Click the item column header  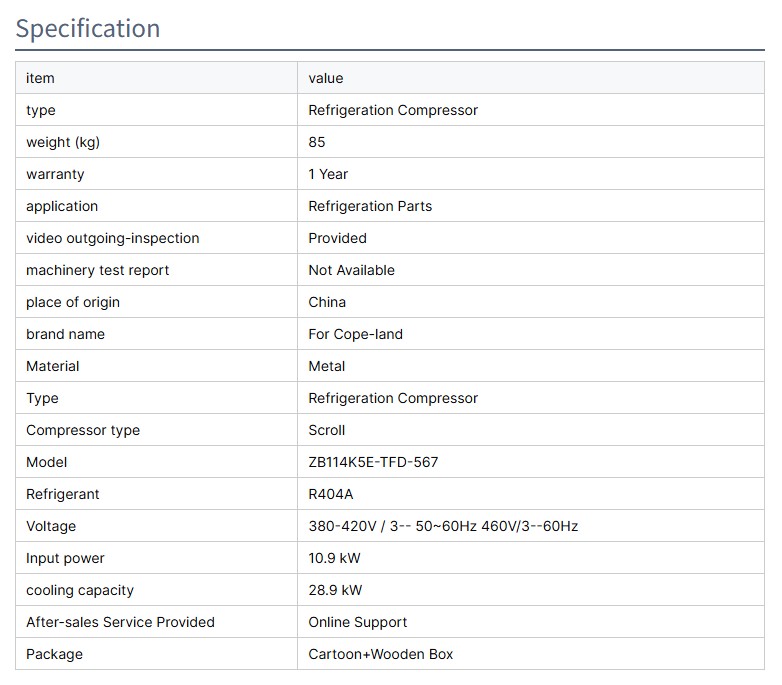point(40,78)
